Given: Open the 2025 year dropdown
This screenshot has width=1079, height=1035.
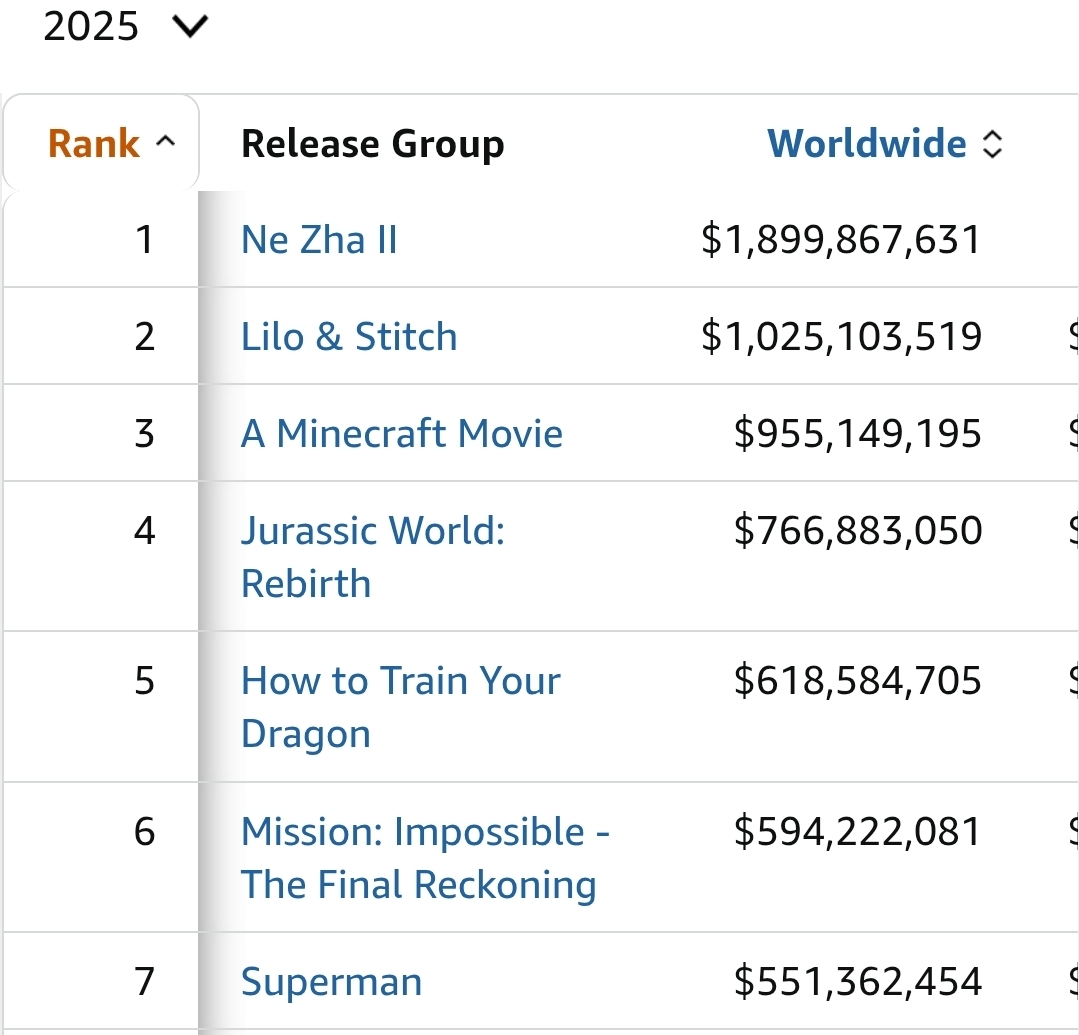Looking at the screenshot, I should [125, 26].
